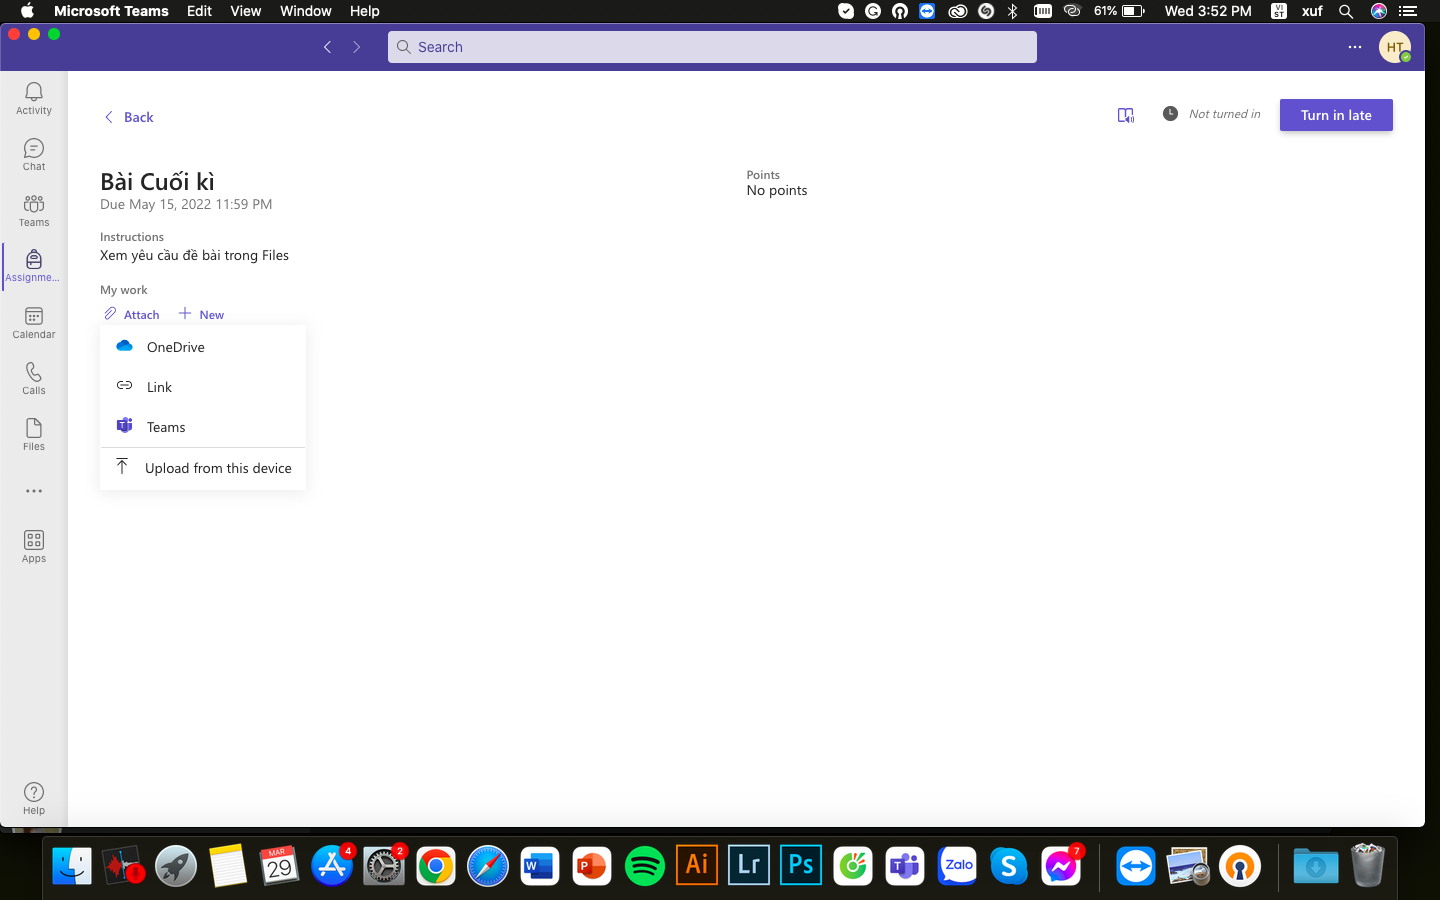
Task: Launch Spotify from the Dock
Action: pos(644,866)
